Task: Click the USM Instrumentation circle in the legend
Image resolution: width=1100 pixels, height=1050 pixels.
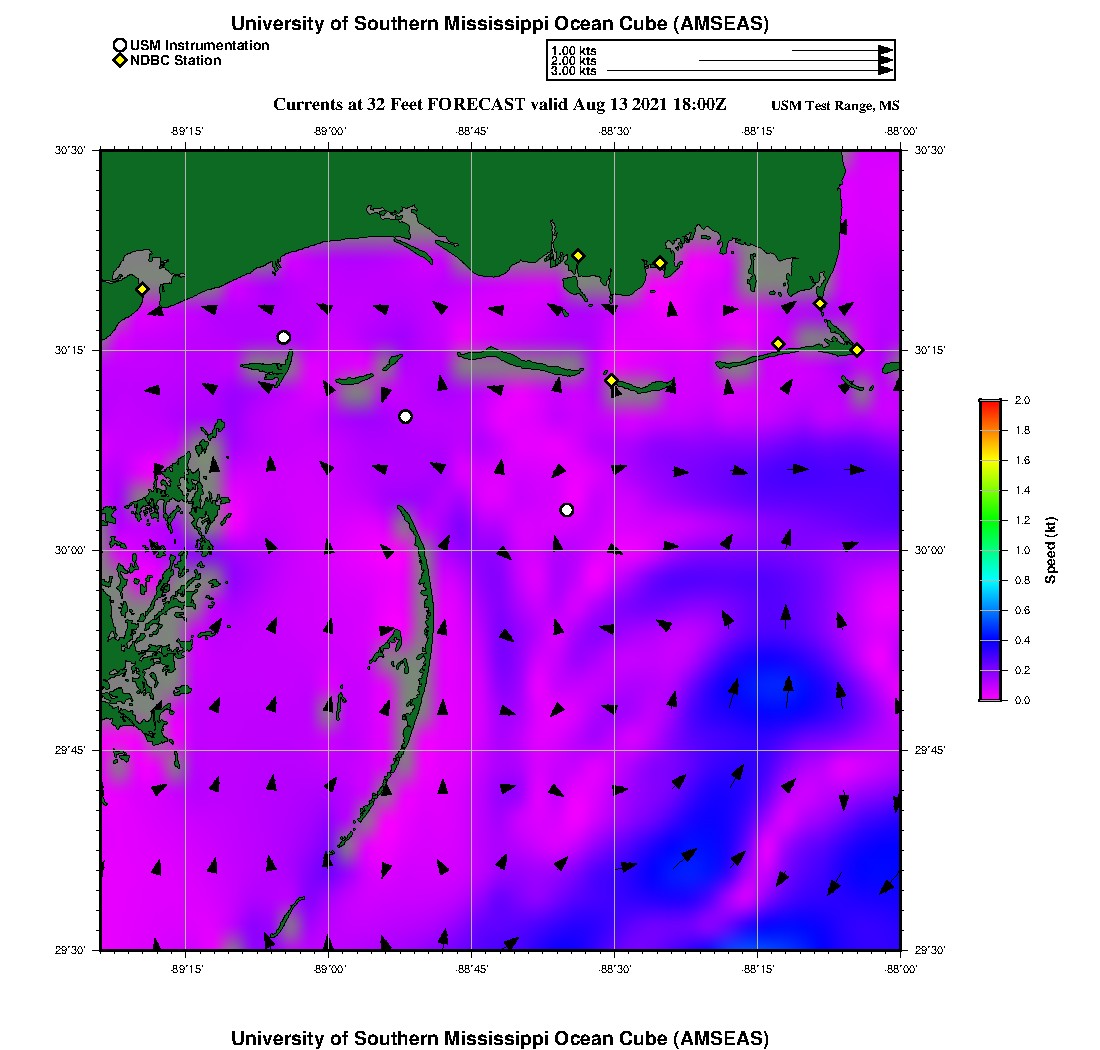Action: (x=120, y=45)
